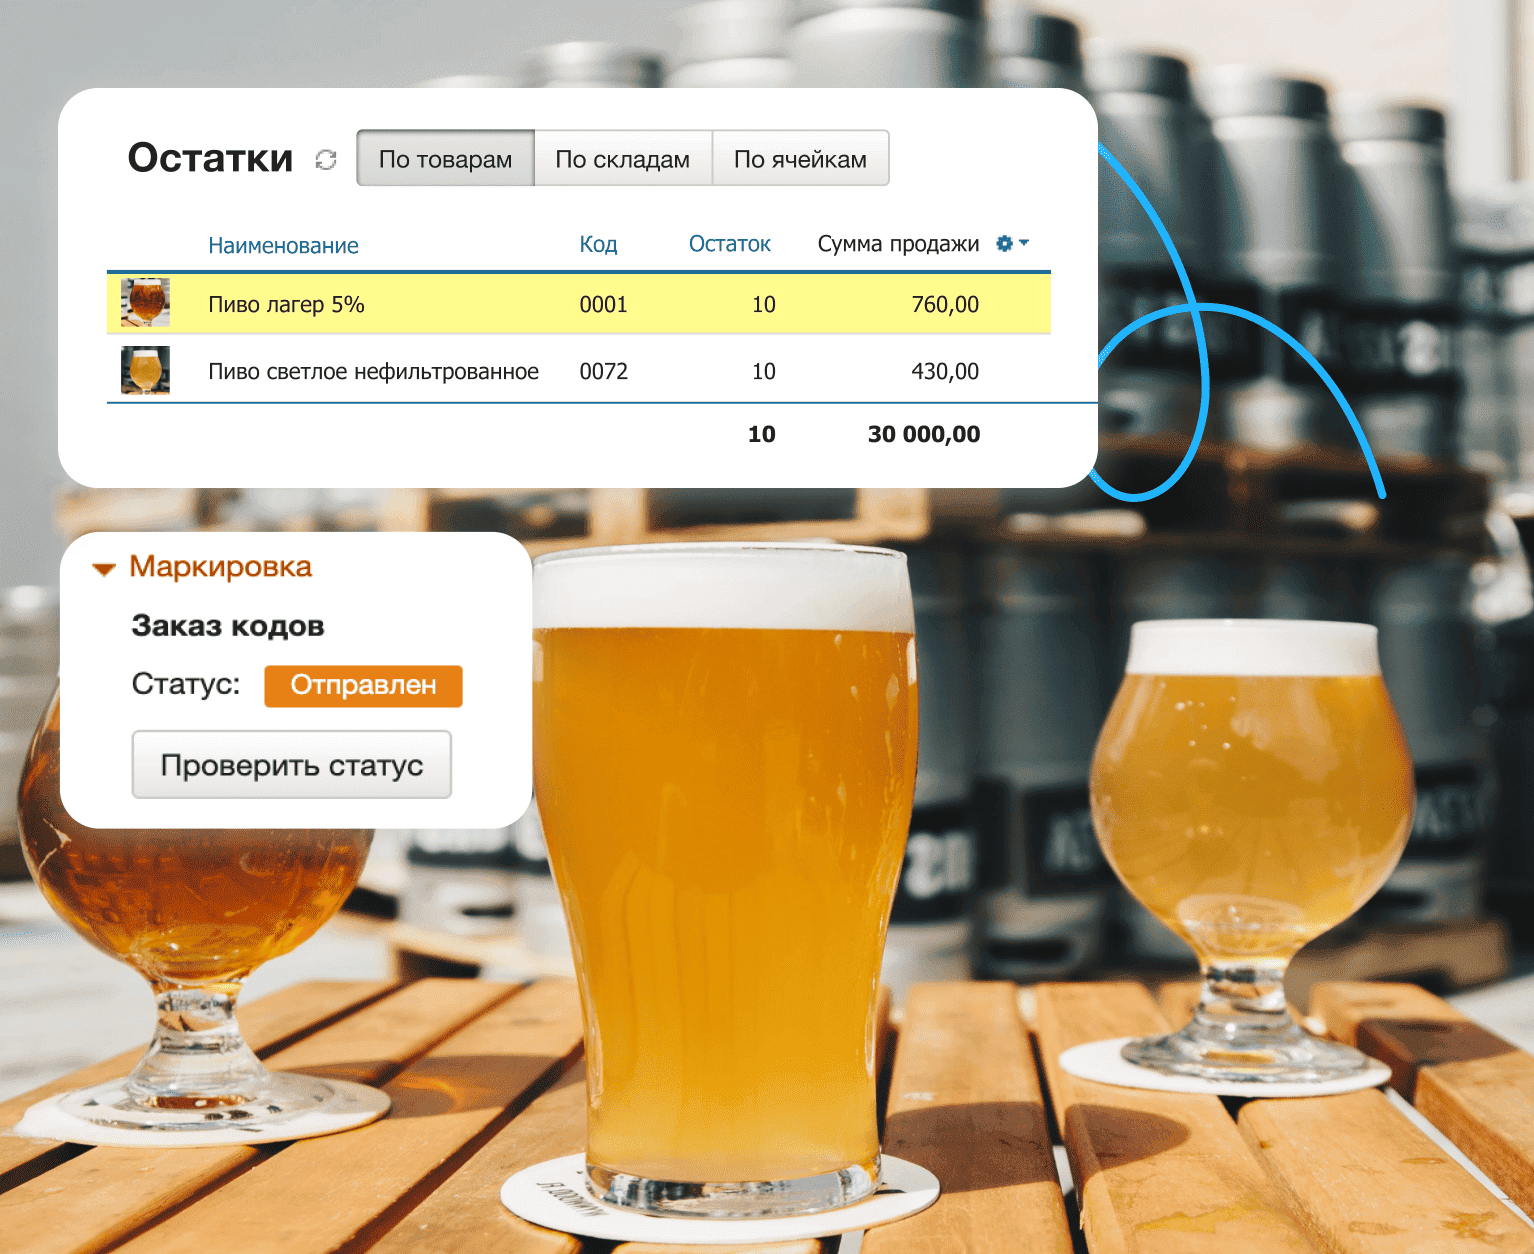1534x1254 pixels.
Task: Click the refresh icon beside Остатки
Action: tap(326, 160)
